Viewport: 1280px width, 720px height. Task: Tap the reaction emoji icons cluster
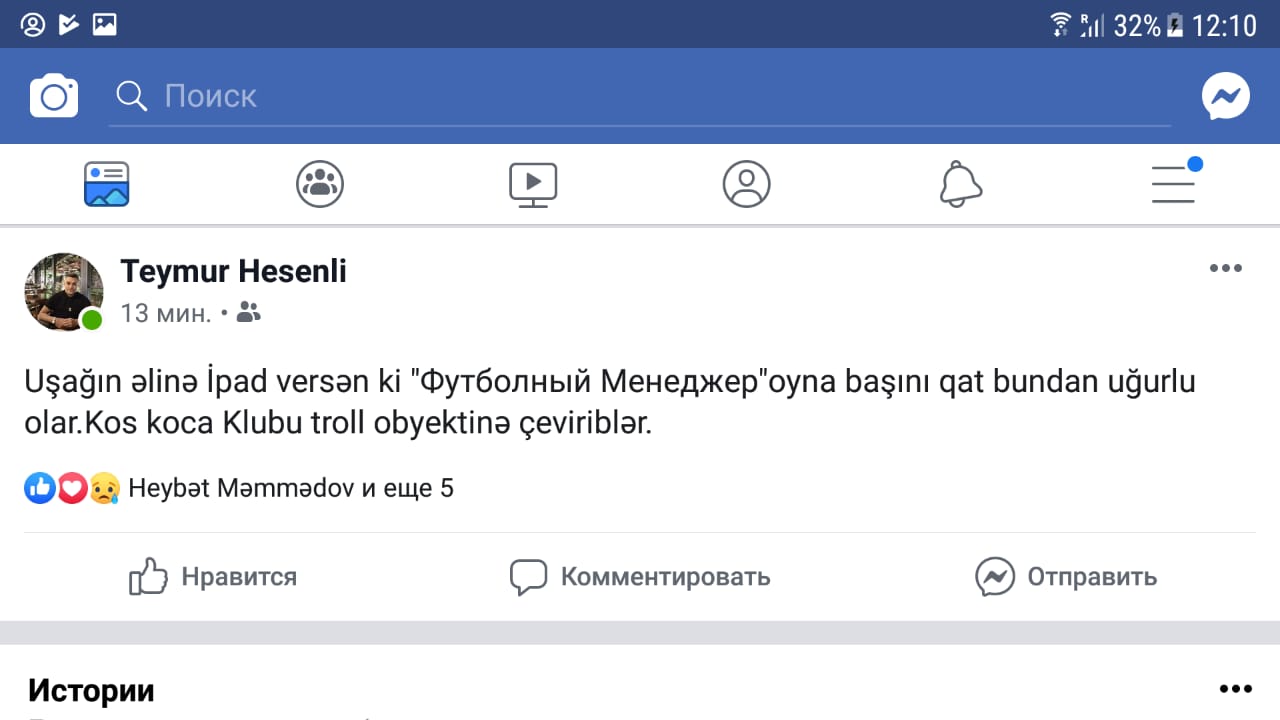(x=72, y=488)
